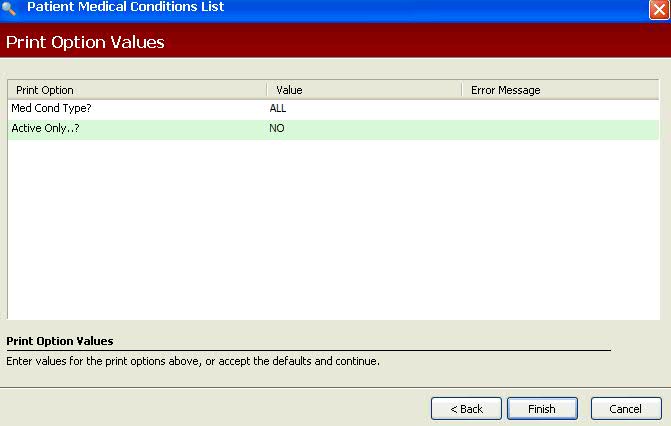Go back with the < Back button
This screenshot has width=671, height=426.
pos(466,409)
